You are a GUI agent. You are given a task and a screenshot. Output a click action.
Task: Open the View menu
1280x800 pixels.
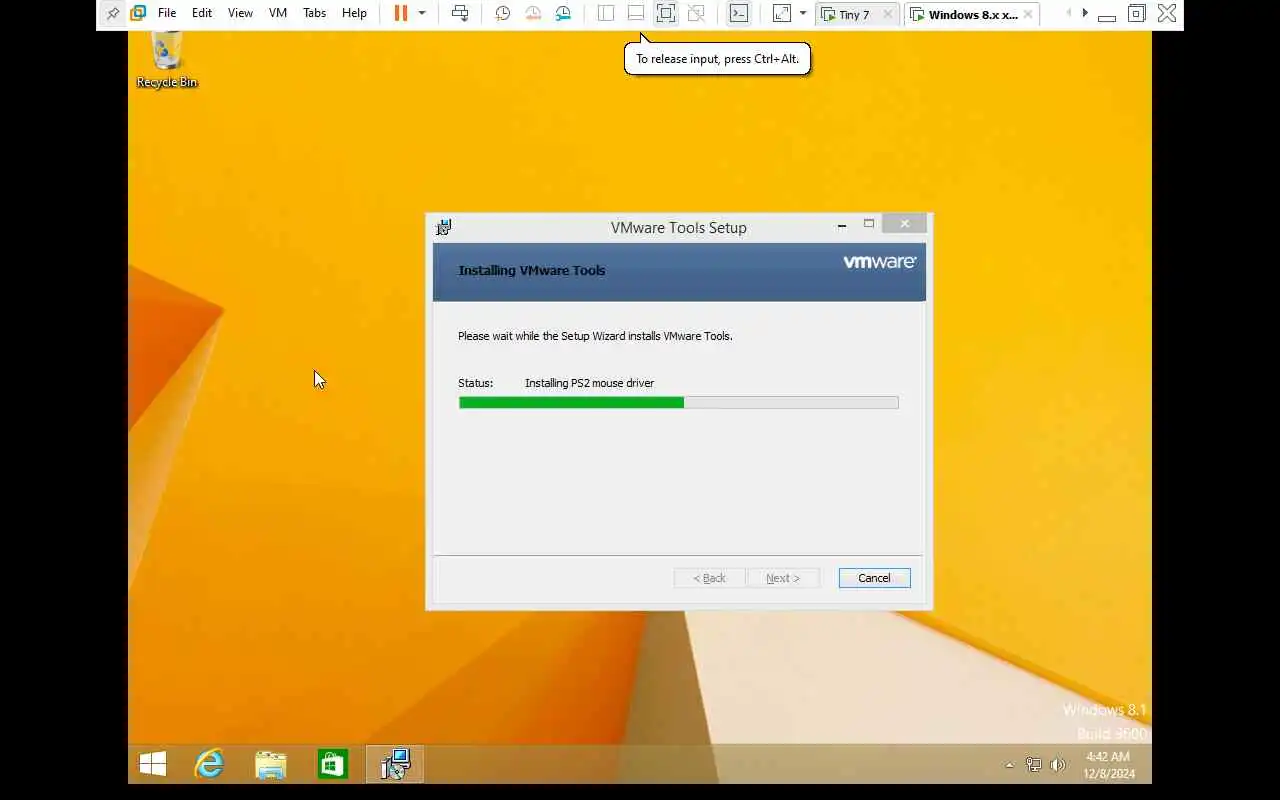[x=240, y=13]
